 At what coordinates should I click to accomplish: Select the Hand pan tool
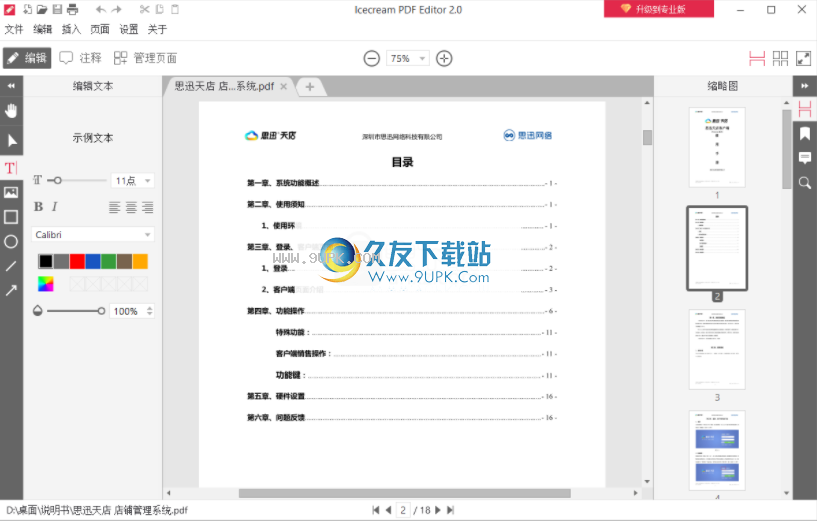pos(11,111)
